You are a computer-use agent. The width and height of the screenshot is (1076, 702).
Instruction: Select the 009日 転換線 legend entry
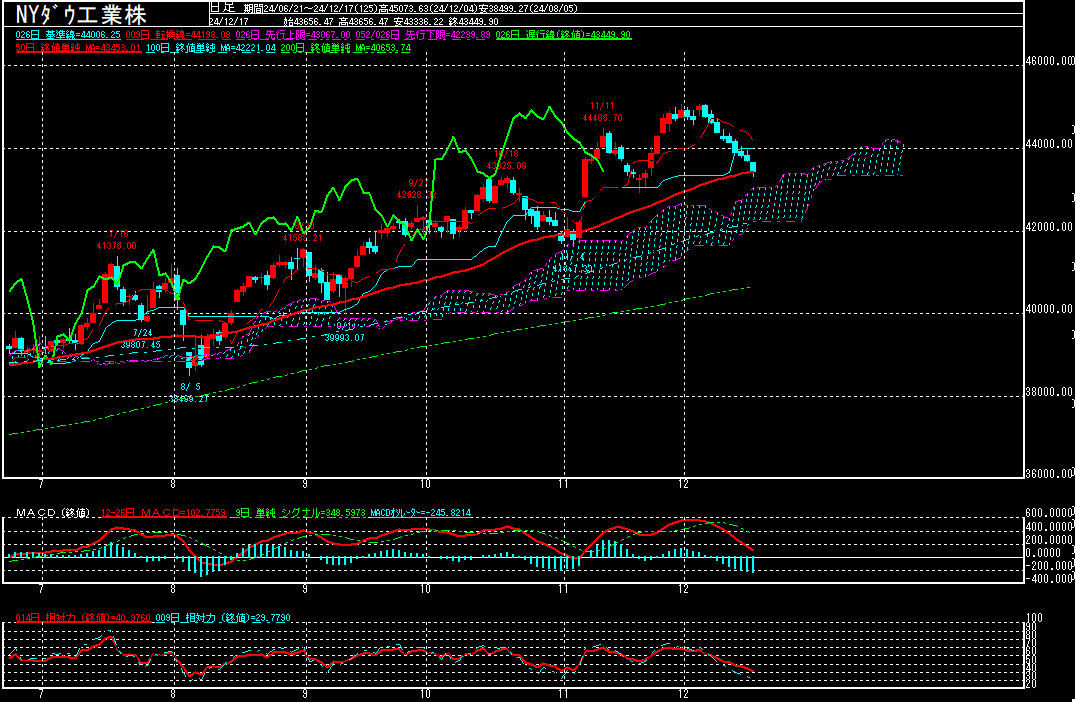[178, 35]
